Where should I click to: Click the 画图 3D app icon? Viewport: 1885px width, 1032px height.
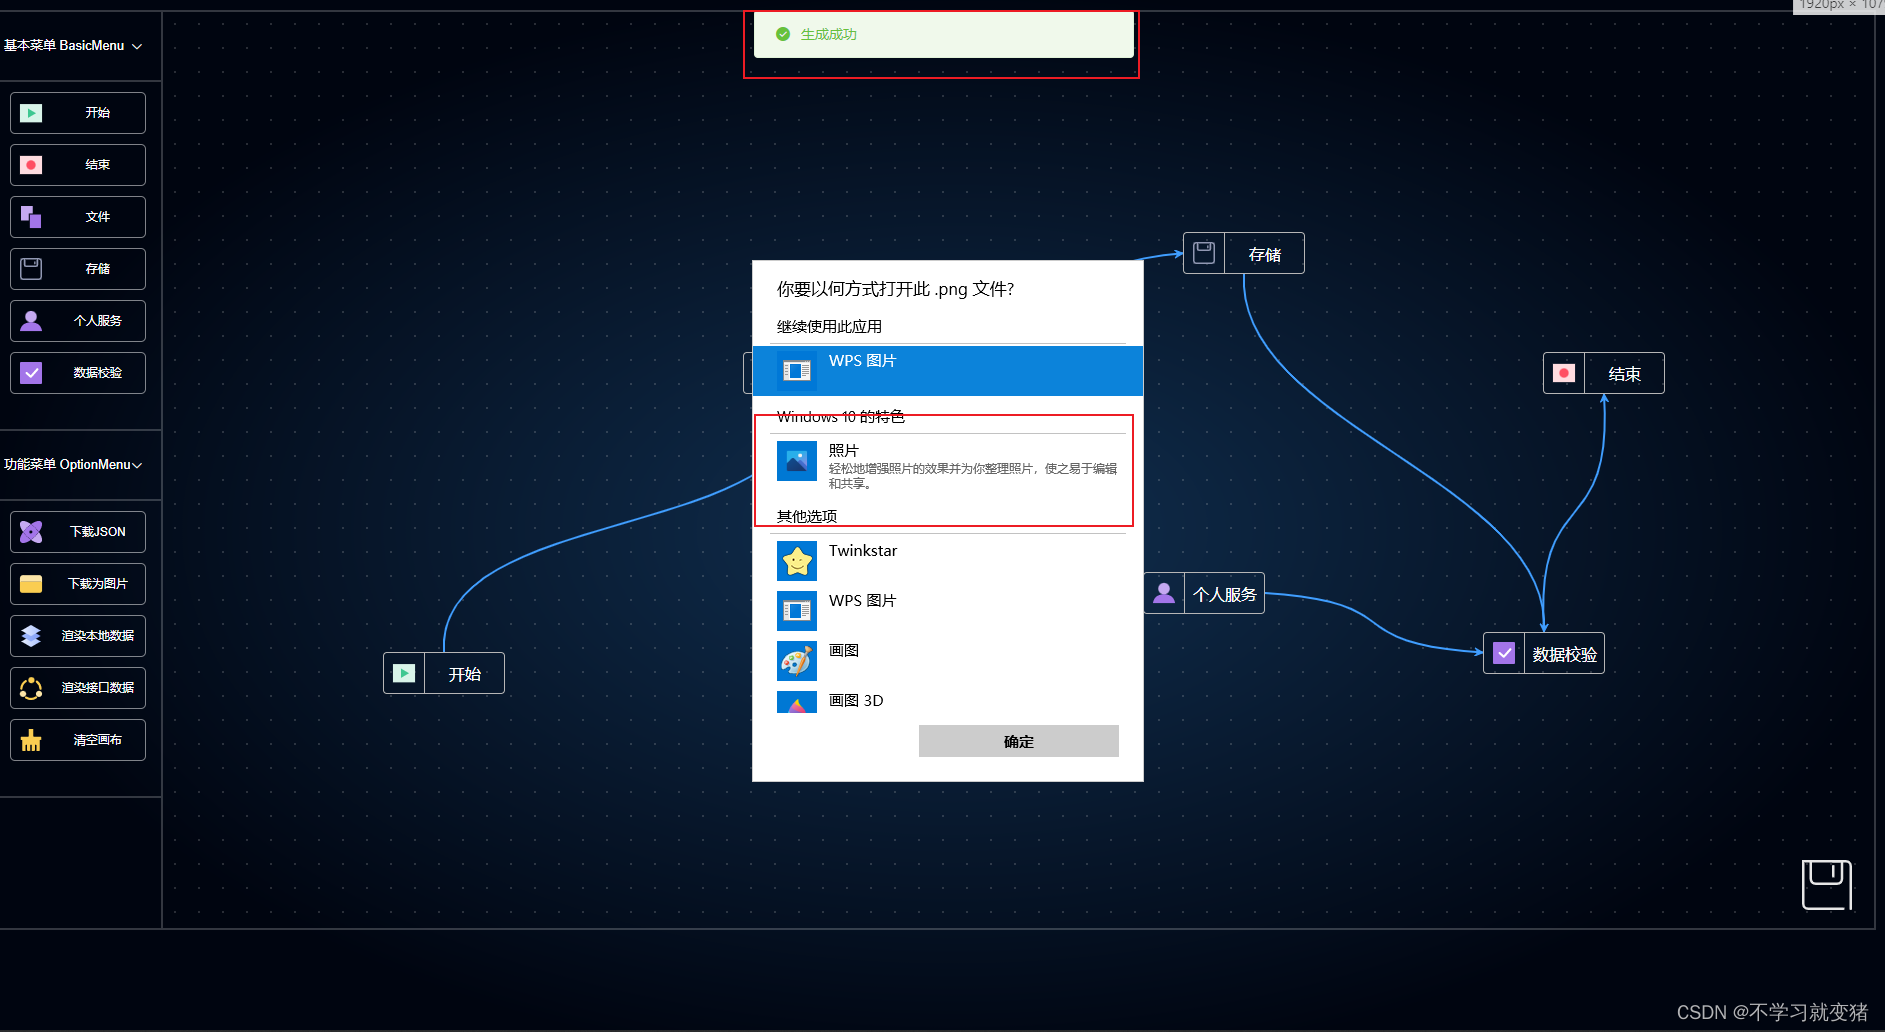[797, 702]
